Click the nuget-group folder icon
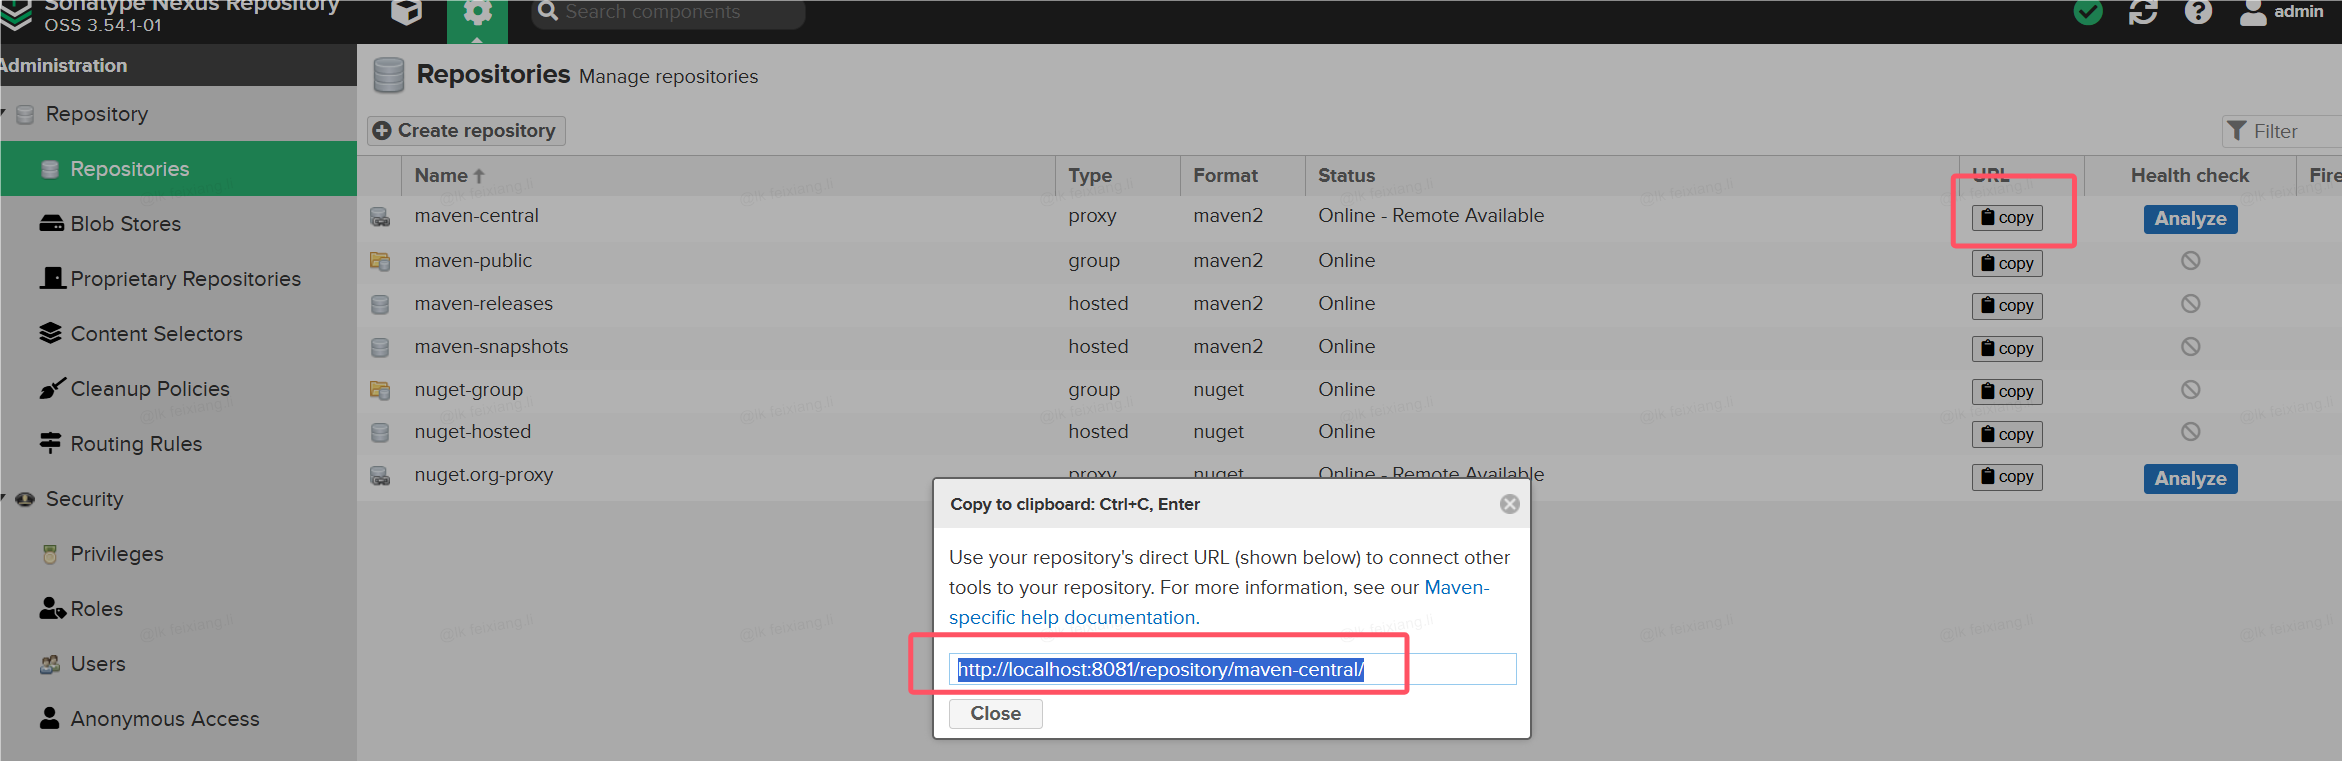 (x=380, y=390)
